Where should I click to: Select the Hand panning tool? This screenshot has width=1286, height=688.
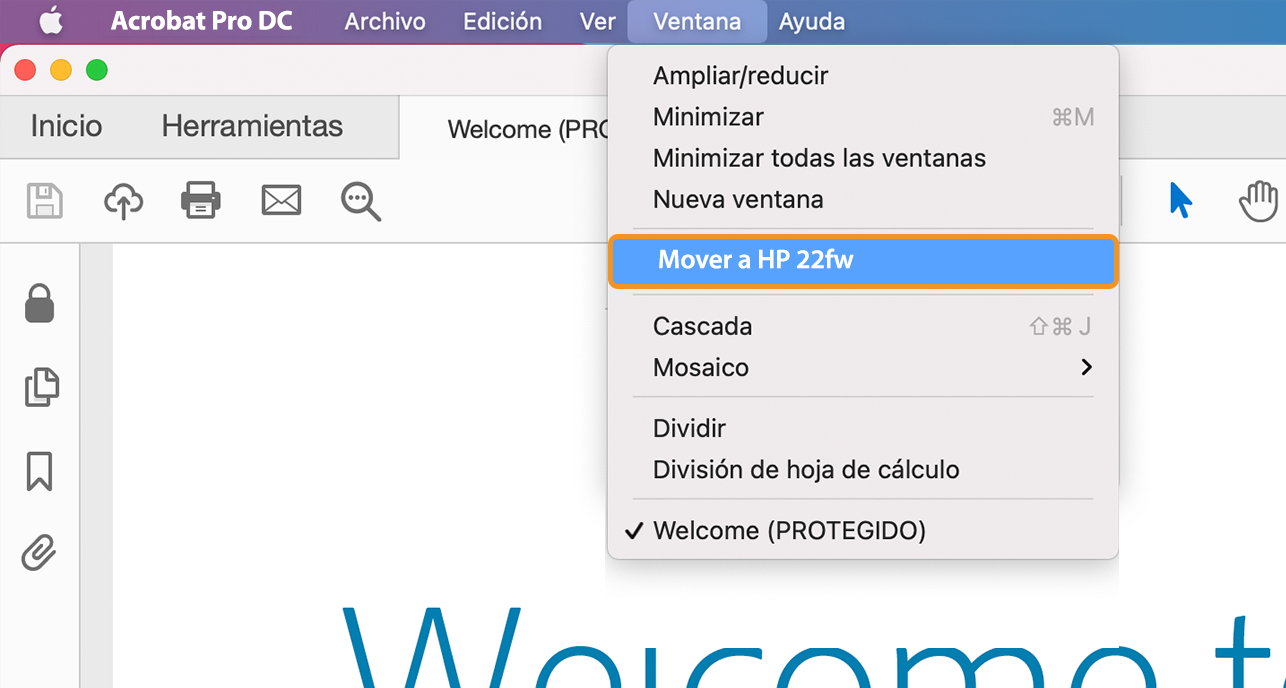pyautogui.click(x=1258, y=201)
